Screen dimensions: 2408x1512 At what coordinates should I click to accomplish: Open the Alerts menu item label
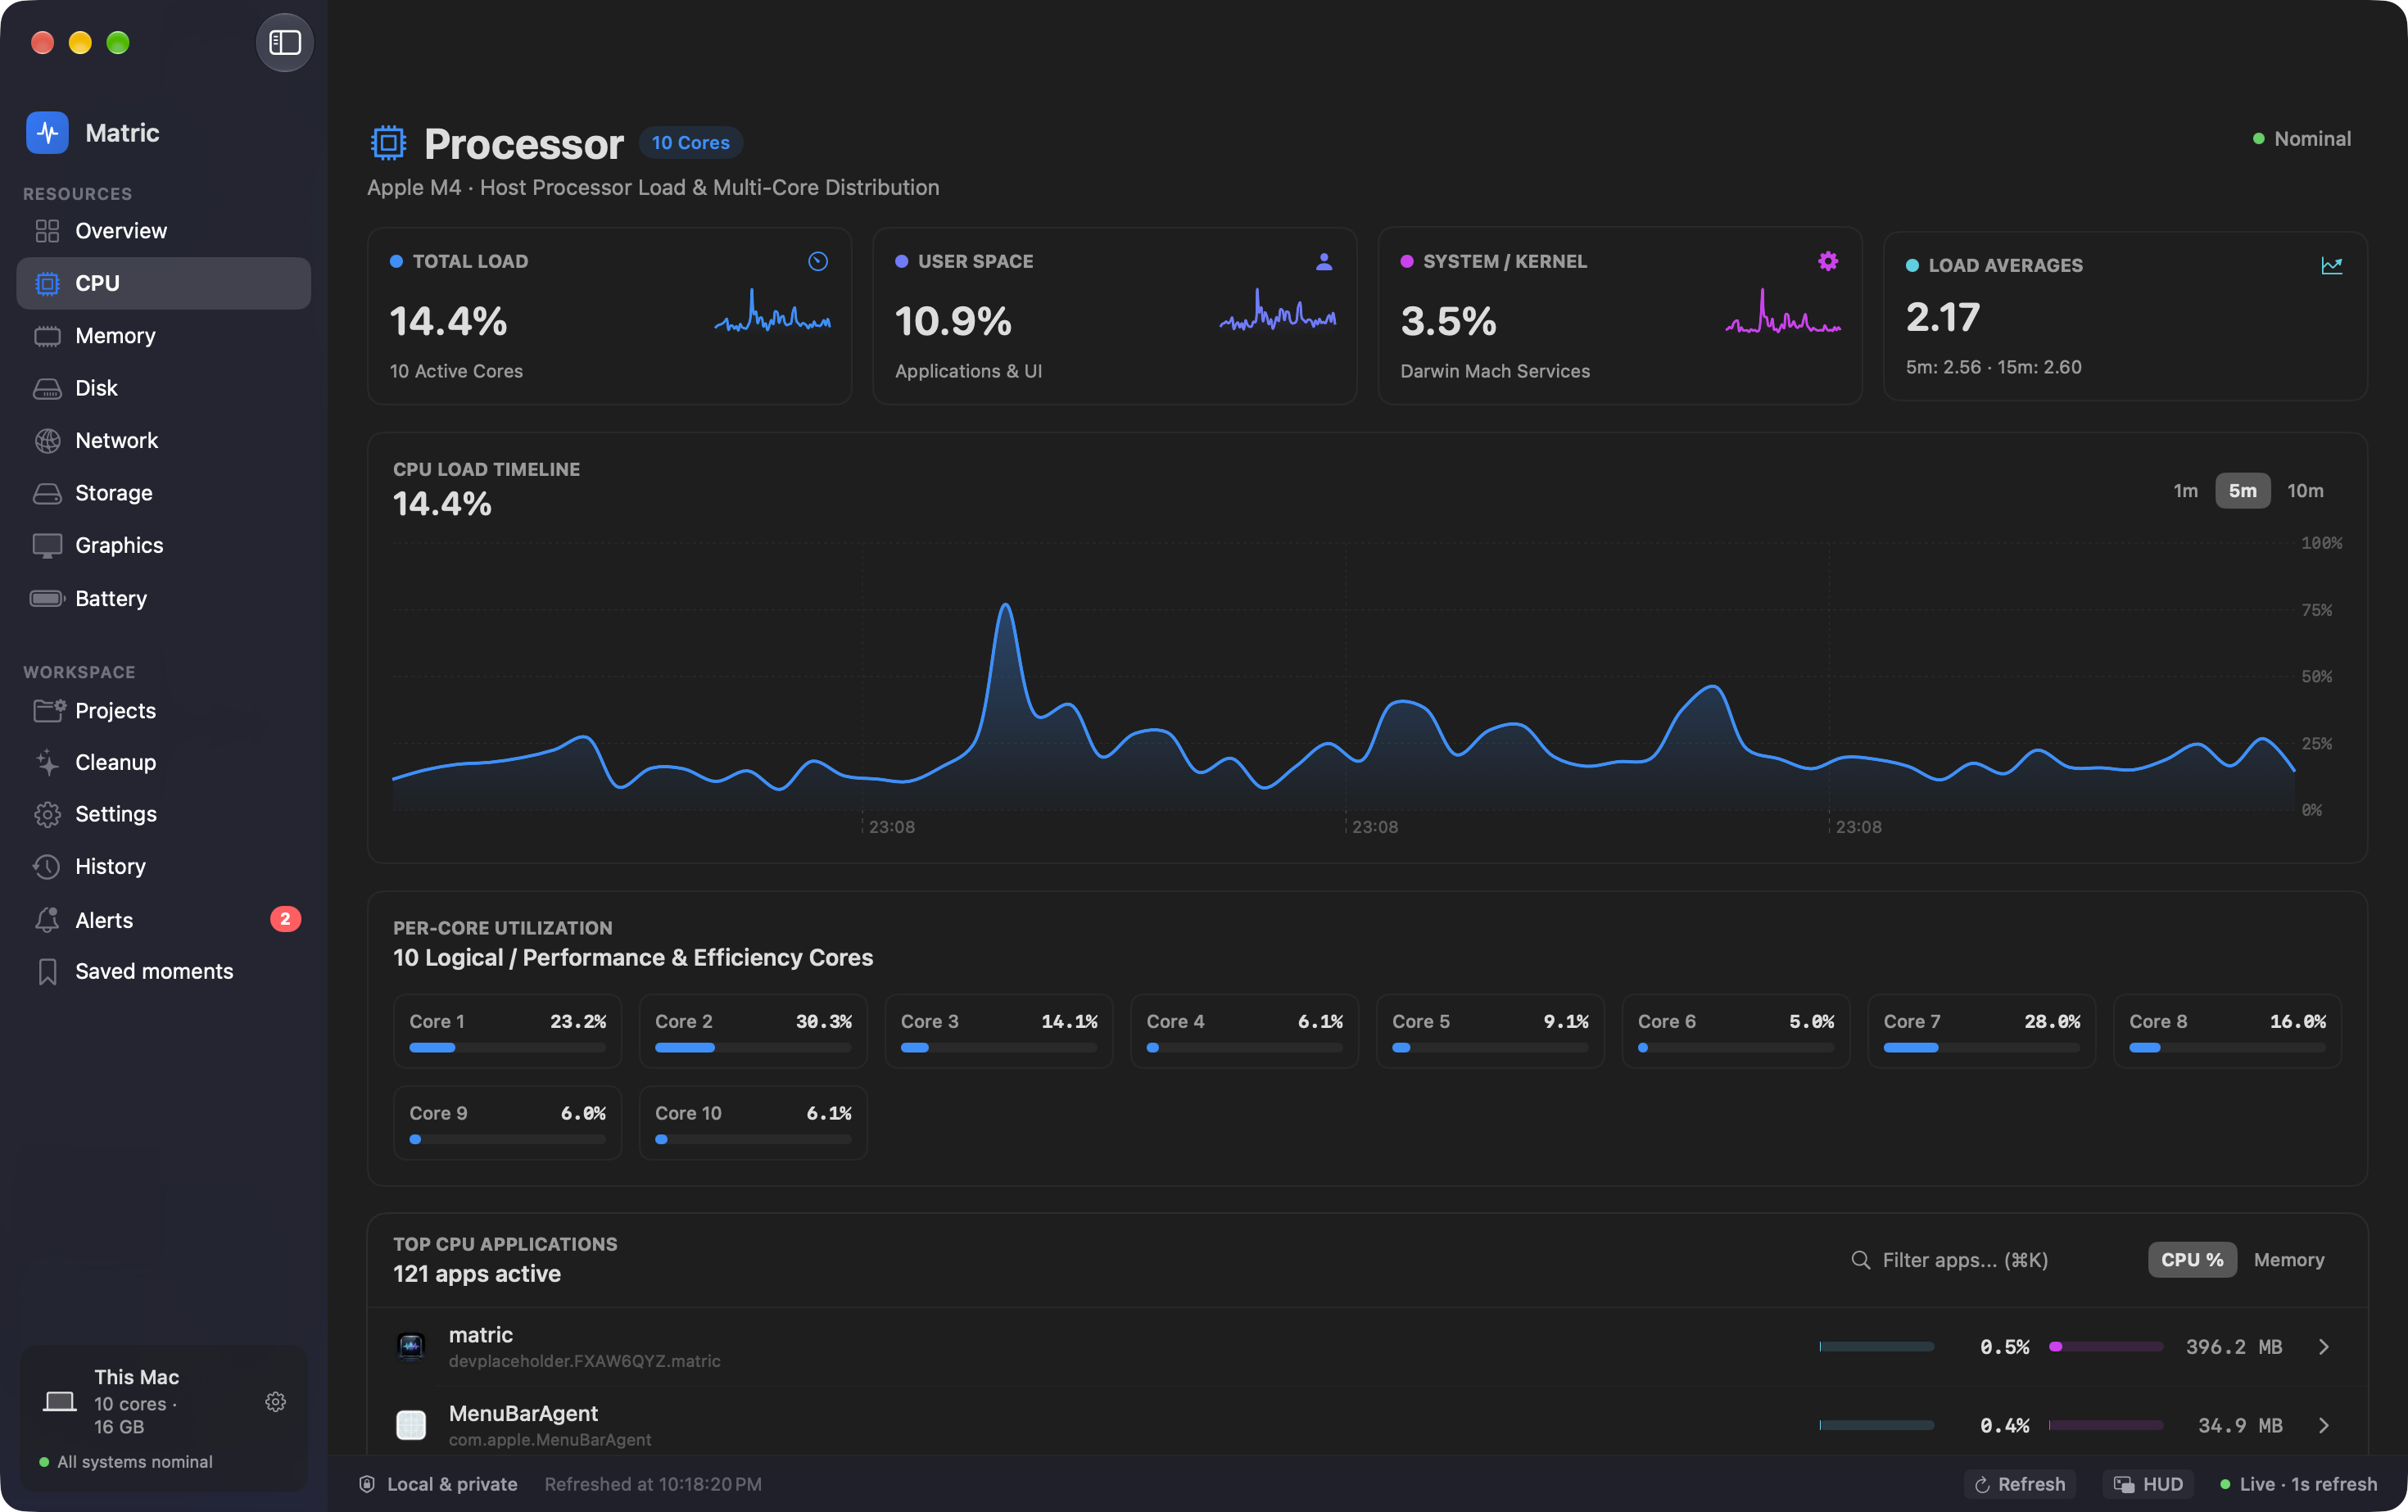104,920
